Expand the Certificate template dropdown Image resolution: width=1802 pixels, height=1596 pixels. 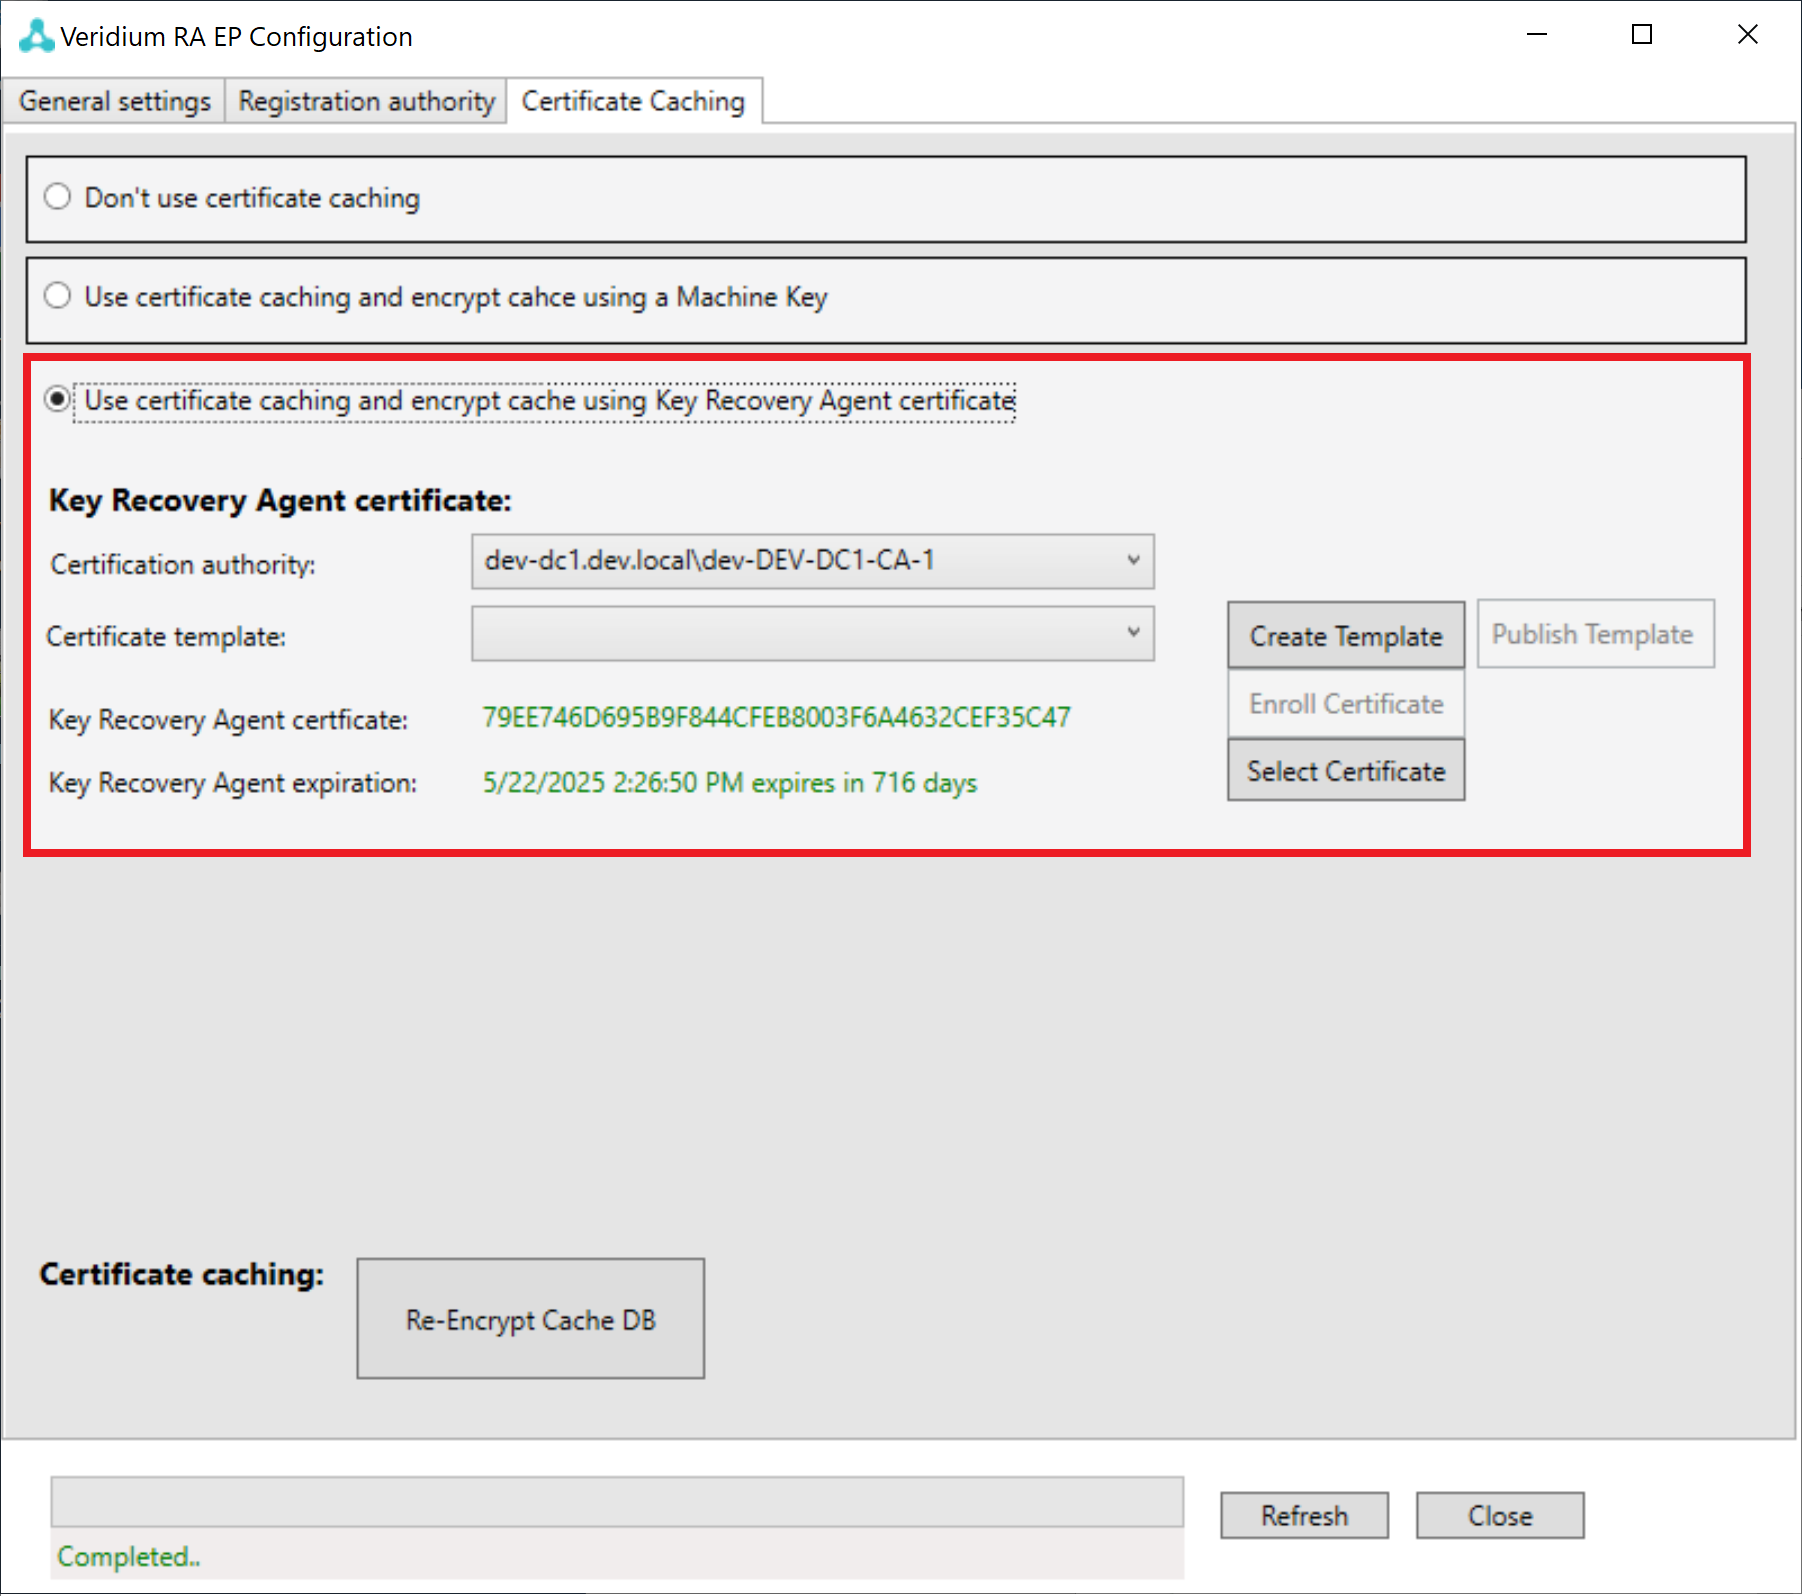811,633
